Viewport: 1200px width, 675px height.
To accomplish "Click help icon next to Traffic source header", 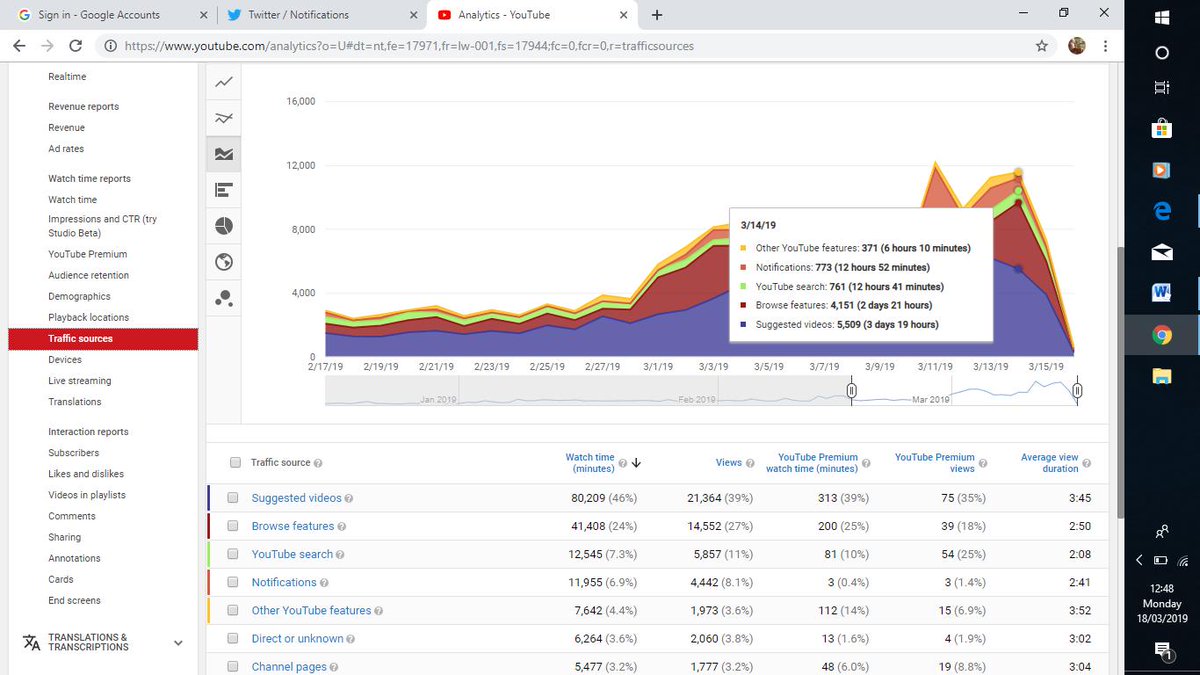I will pyautogui.click(x=318, y=463).
